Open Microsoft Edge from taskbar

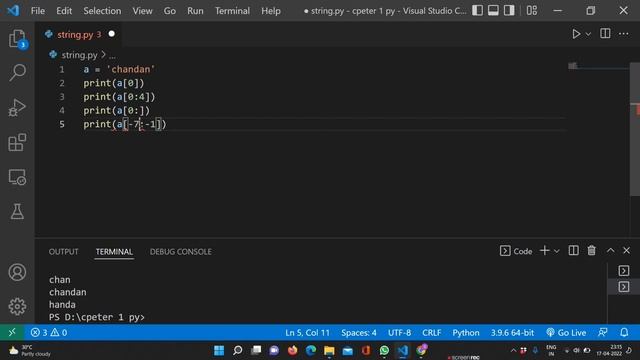click(311, 351)
